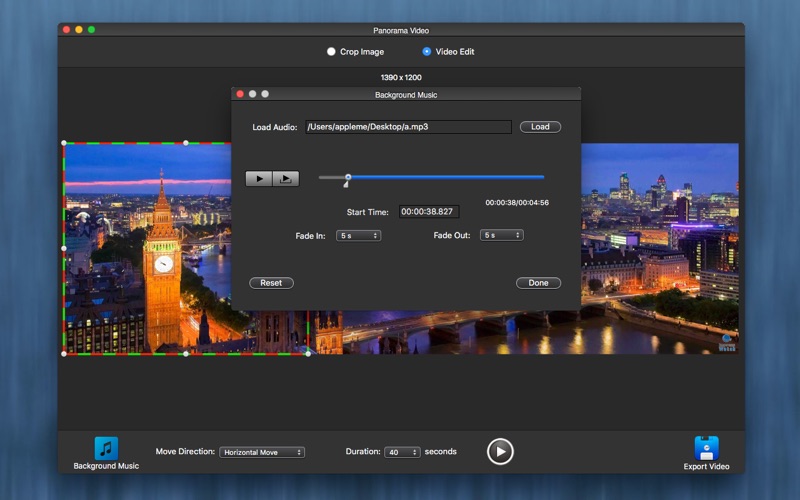Open the Duration seconds dropdown
Image resolution: width=800 pixels, height=500 pixels.
pyautogui.click(x=402, y=452)
